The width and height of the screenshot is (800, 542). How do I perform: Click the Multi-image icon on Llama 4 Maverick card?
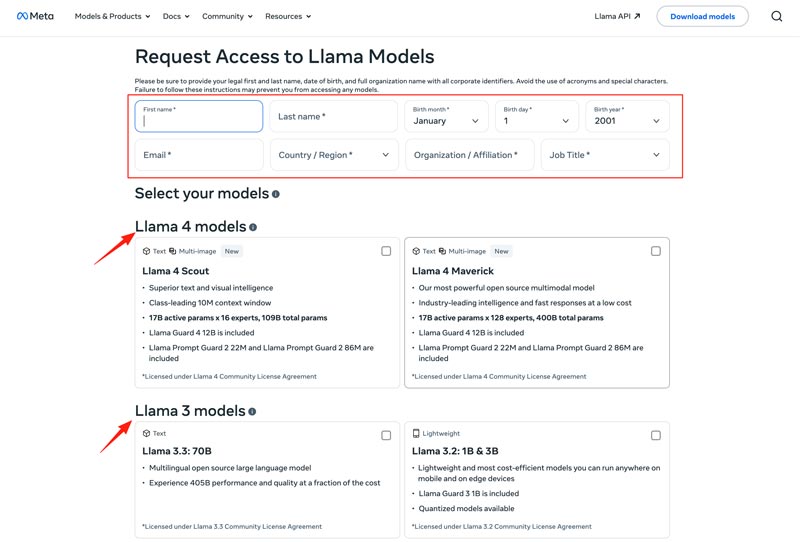tap(443, 252)
